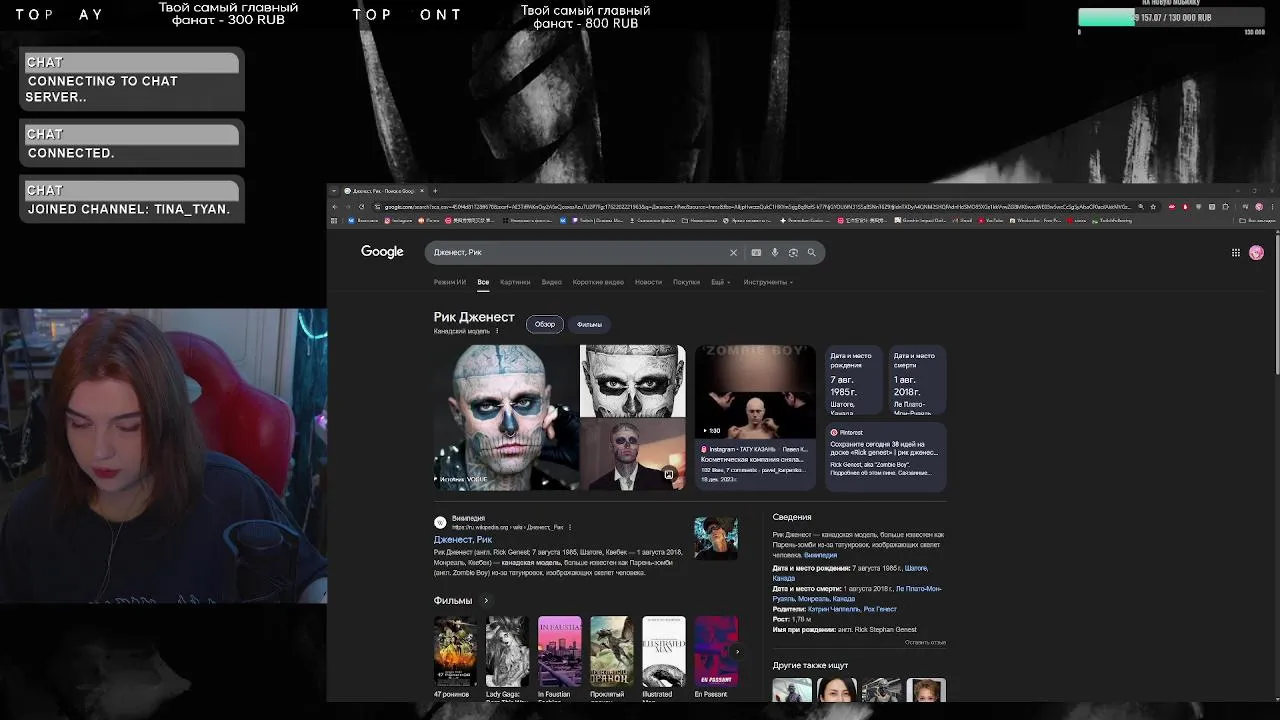1280x720 pixels.
Task: Reload the page with the refresh icon
Action: [x=361, y=207]
